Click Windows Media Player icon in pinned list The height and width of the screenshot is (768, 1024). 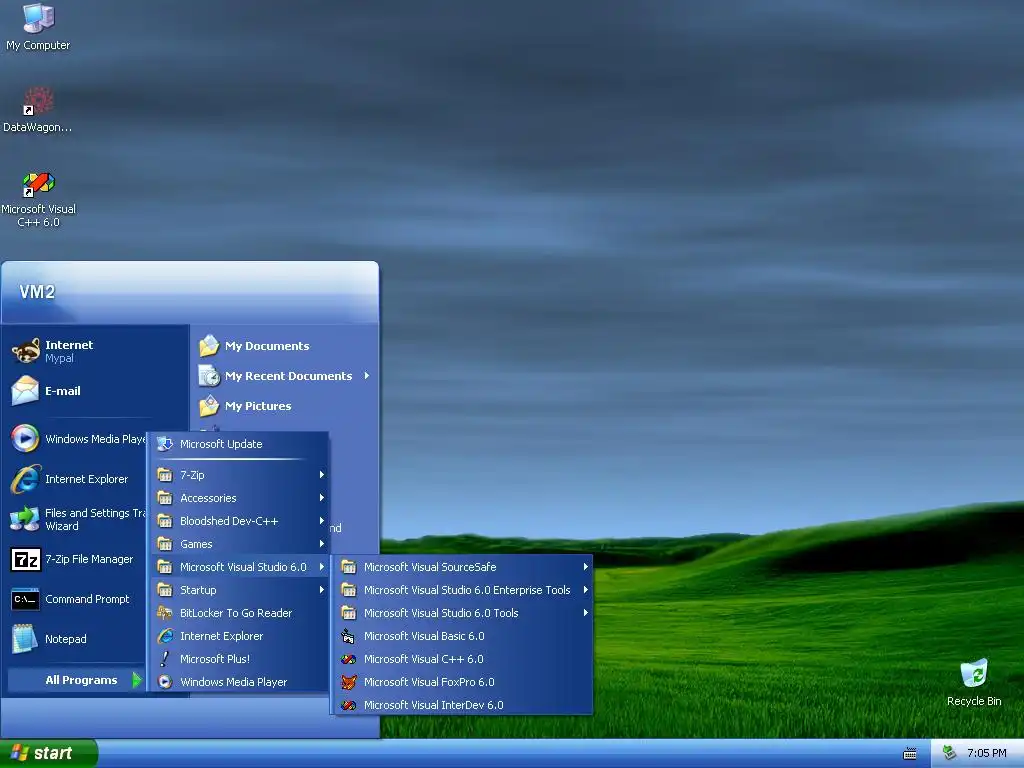click(25, 438)
